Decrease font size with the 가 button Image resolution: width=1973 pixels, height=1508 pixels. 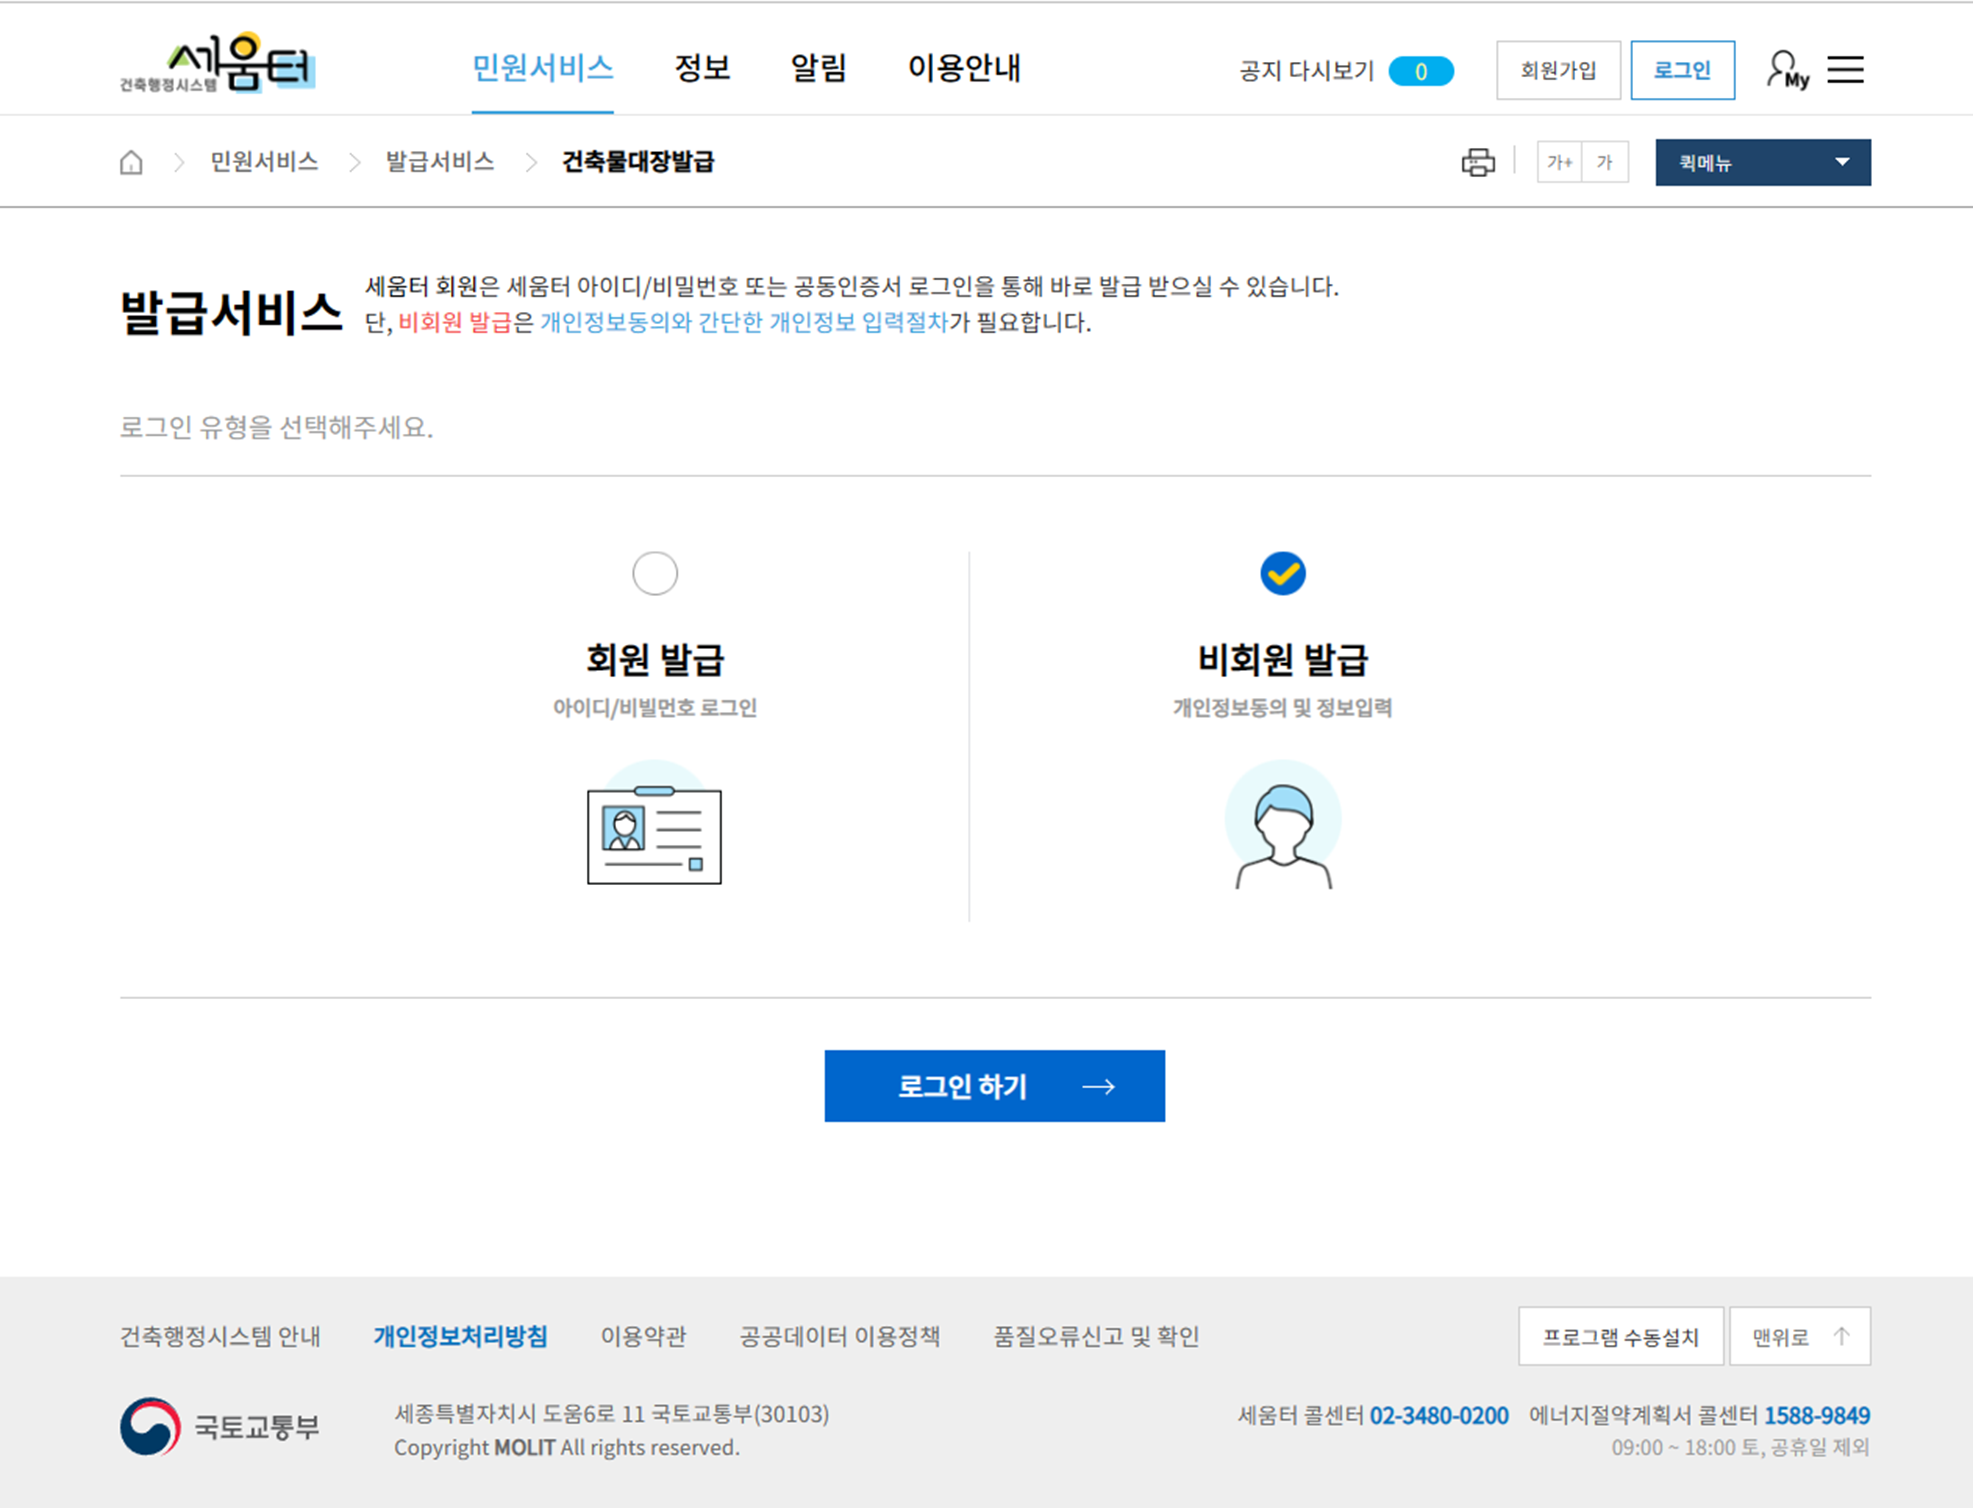(x=1605, y=162)
